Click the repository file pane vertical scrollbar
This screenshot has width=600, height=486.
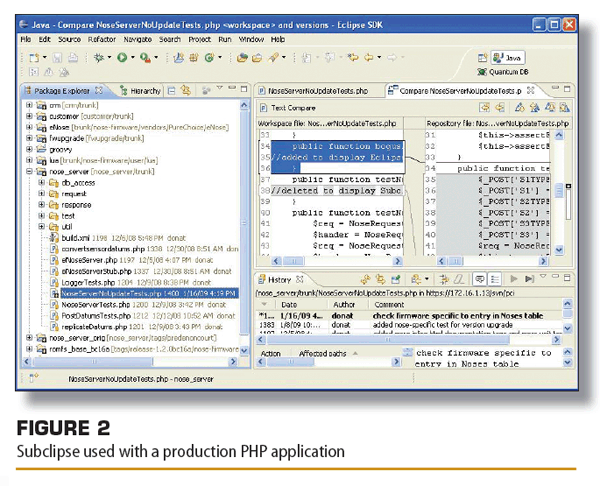coord(559,192)
